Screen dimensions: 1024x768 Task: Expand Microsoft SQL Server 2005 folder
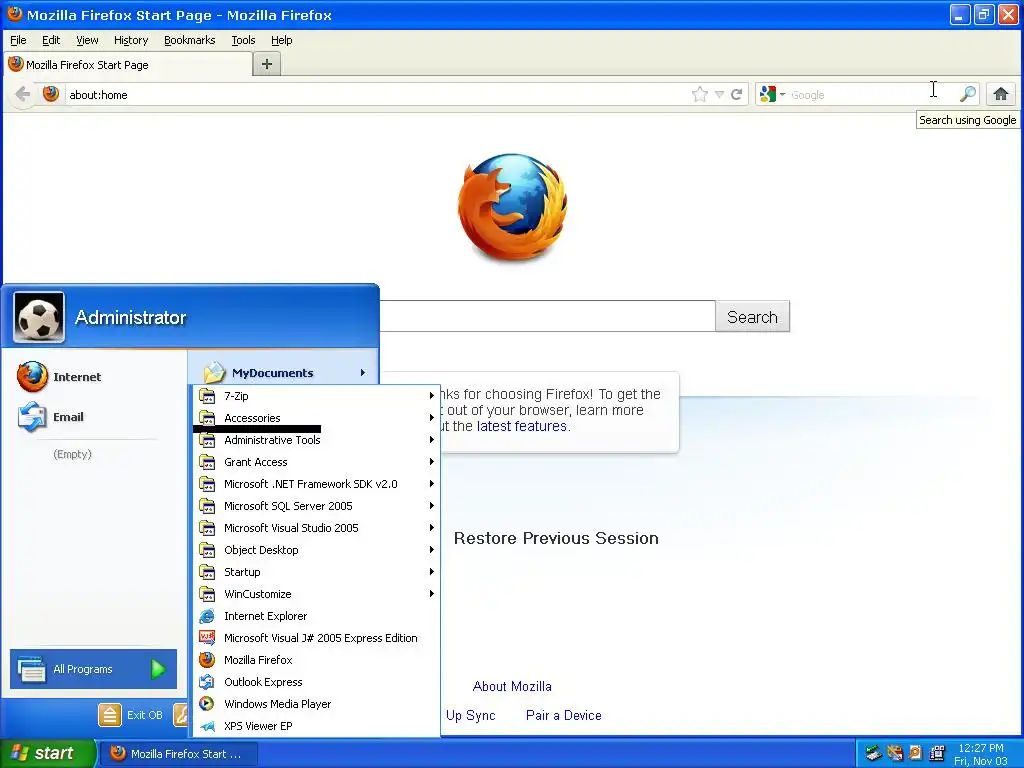tap(317, 506)
